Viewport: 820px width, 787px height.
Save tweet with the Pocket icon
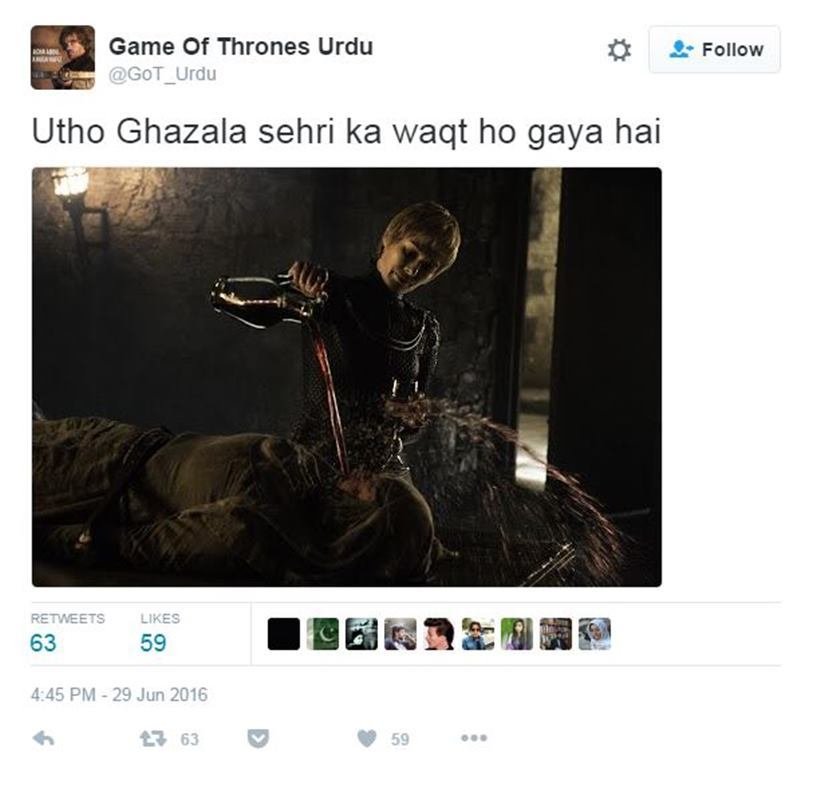(x=258, y=738)
